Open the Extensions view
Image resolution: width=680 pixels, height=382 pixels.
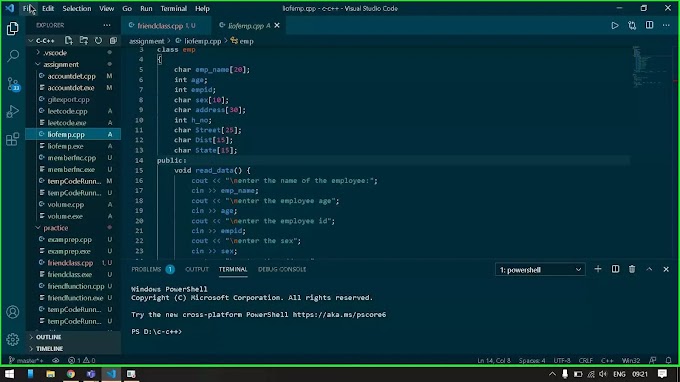point(13,139)
